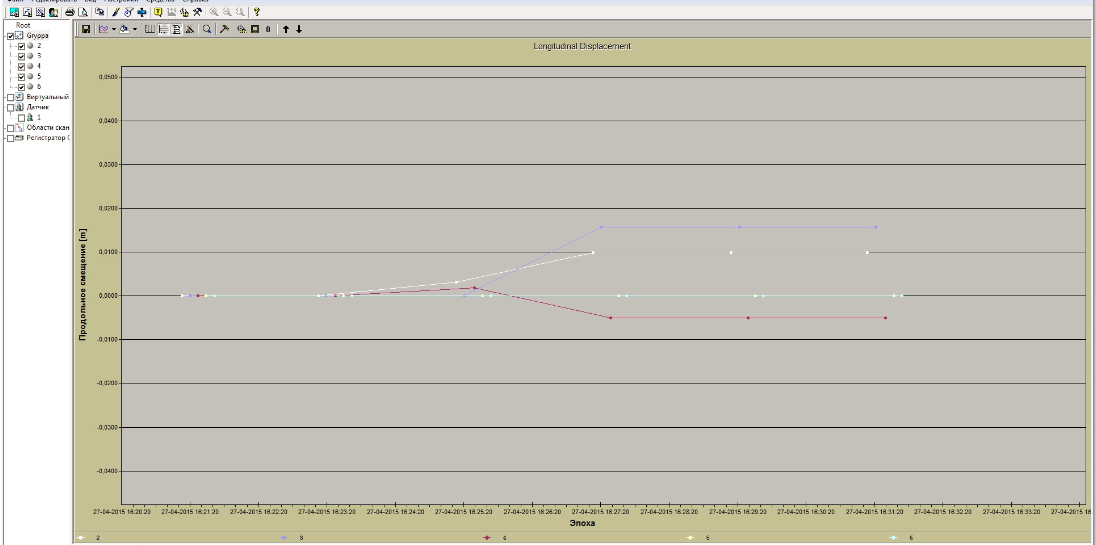
Task: Toggle the chart legend icon
Action: (x=176, y=29)
